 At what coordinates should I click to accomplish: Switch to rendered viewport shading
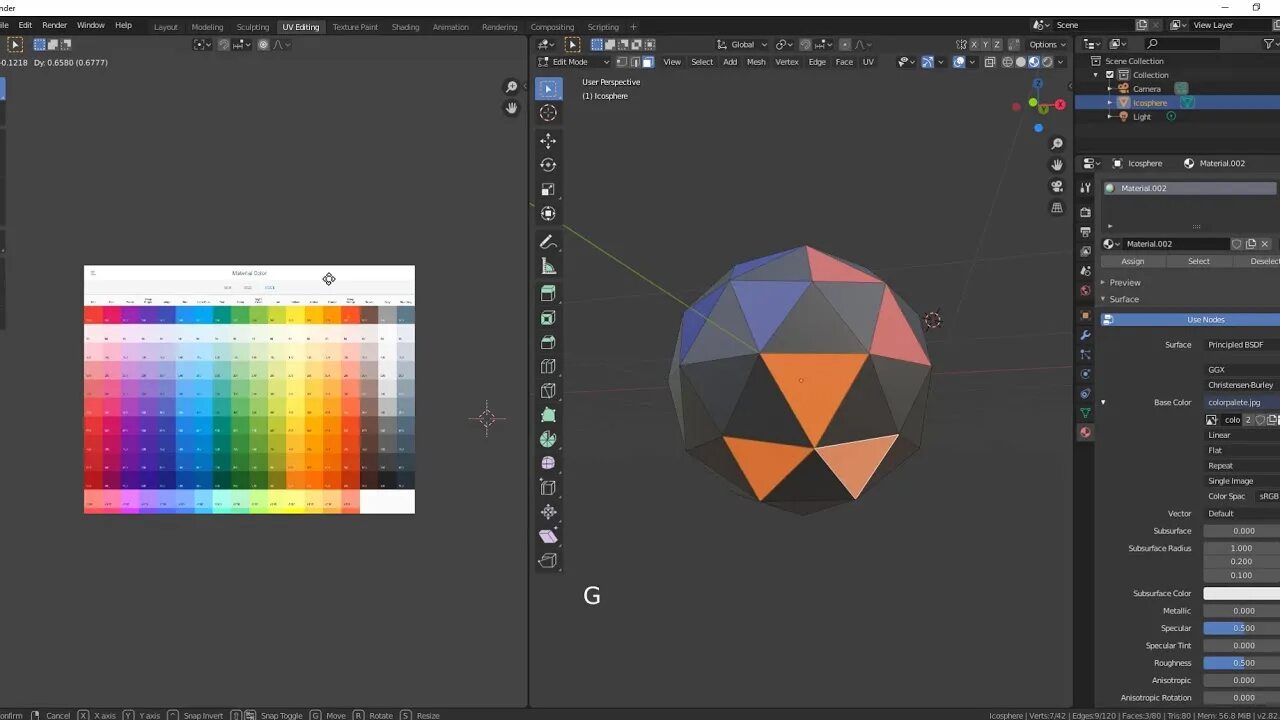pos(1047,62)
